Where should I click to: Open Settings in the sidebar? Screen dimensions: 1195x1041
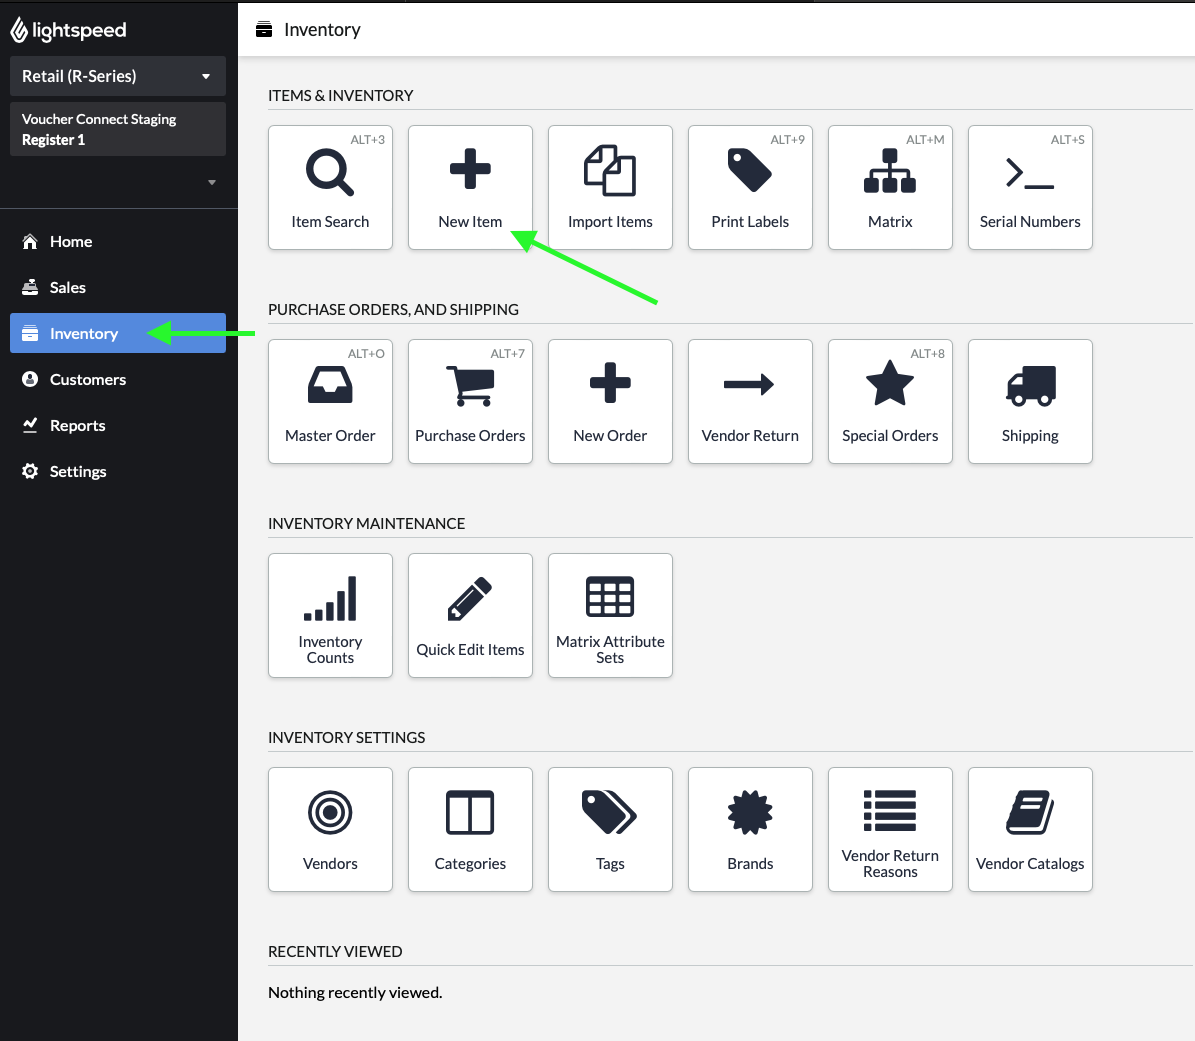pos(117,472)
